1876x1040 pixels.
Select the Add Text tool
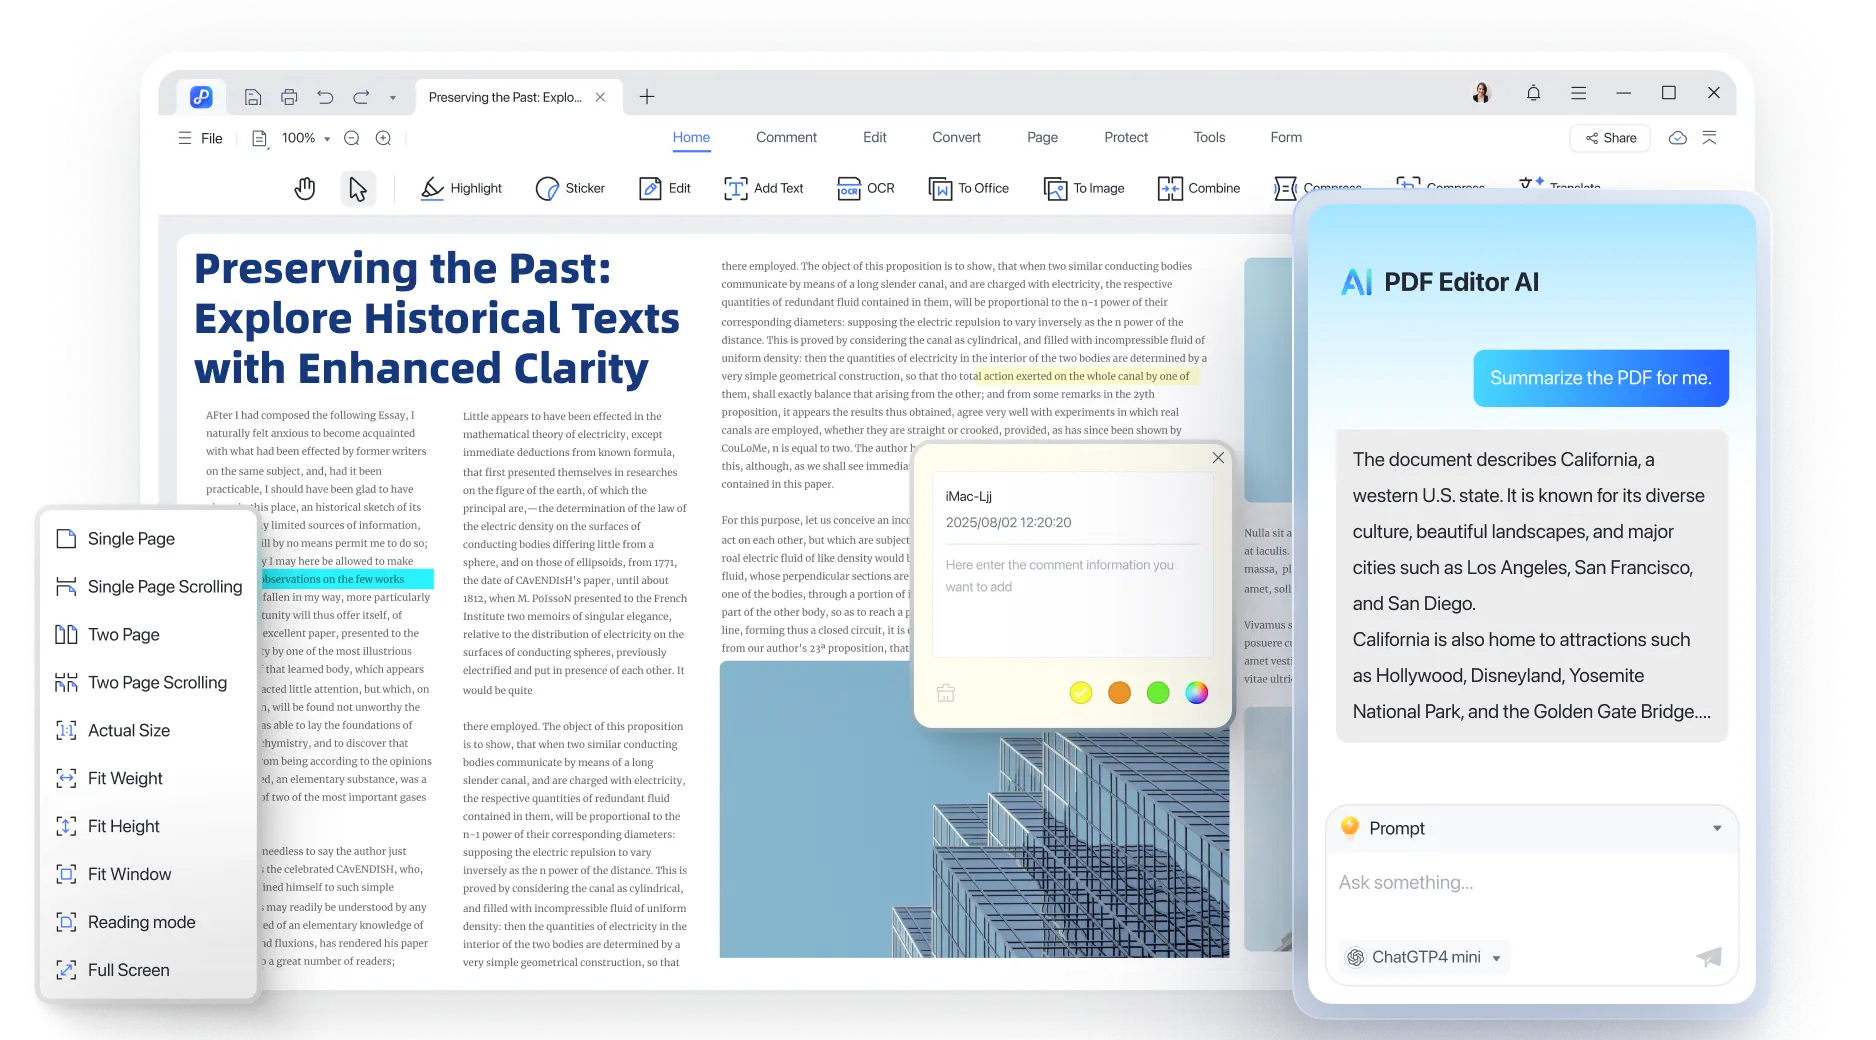coord(763,188)
